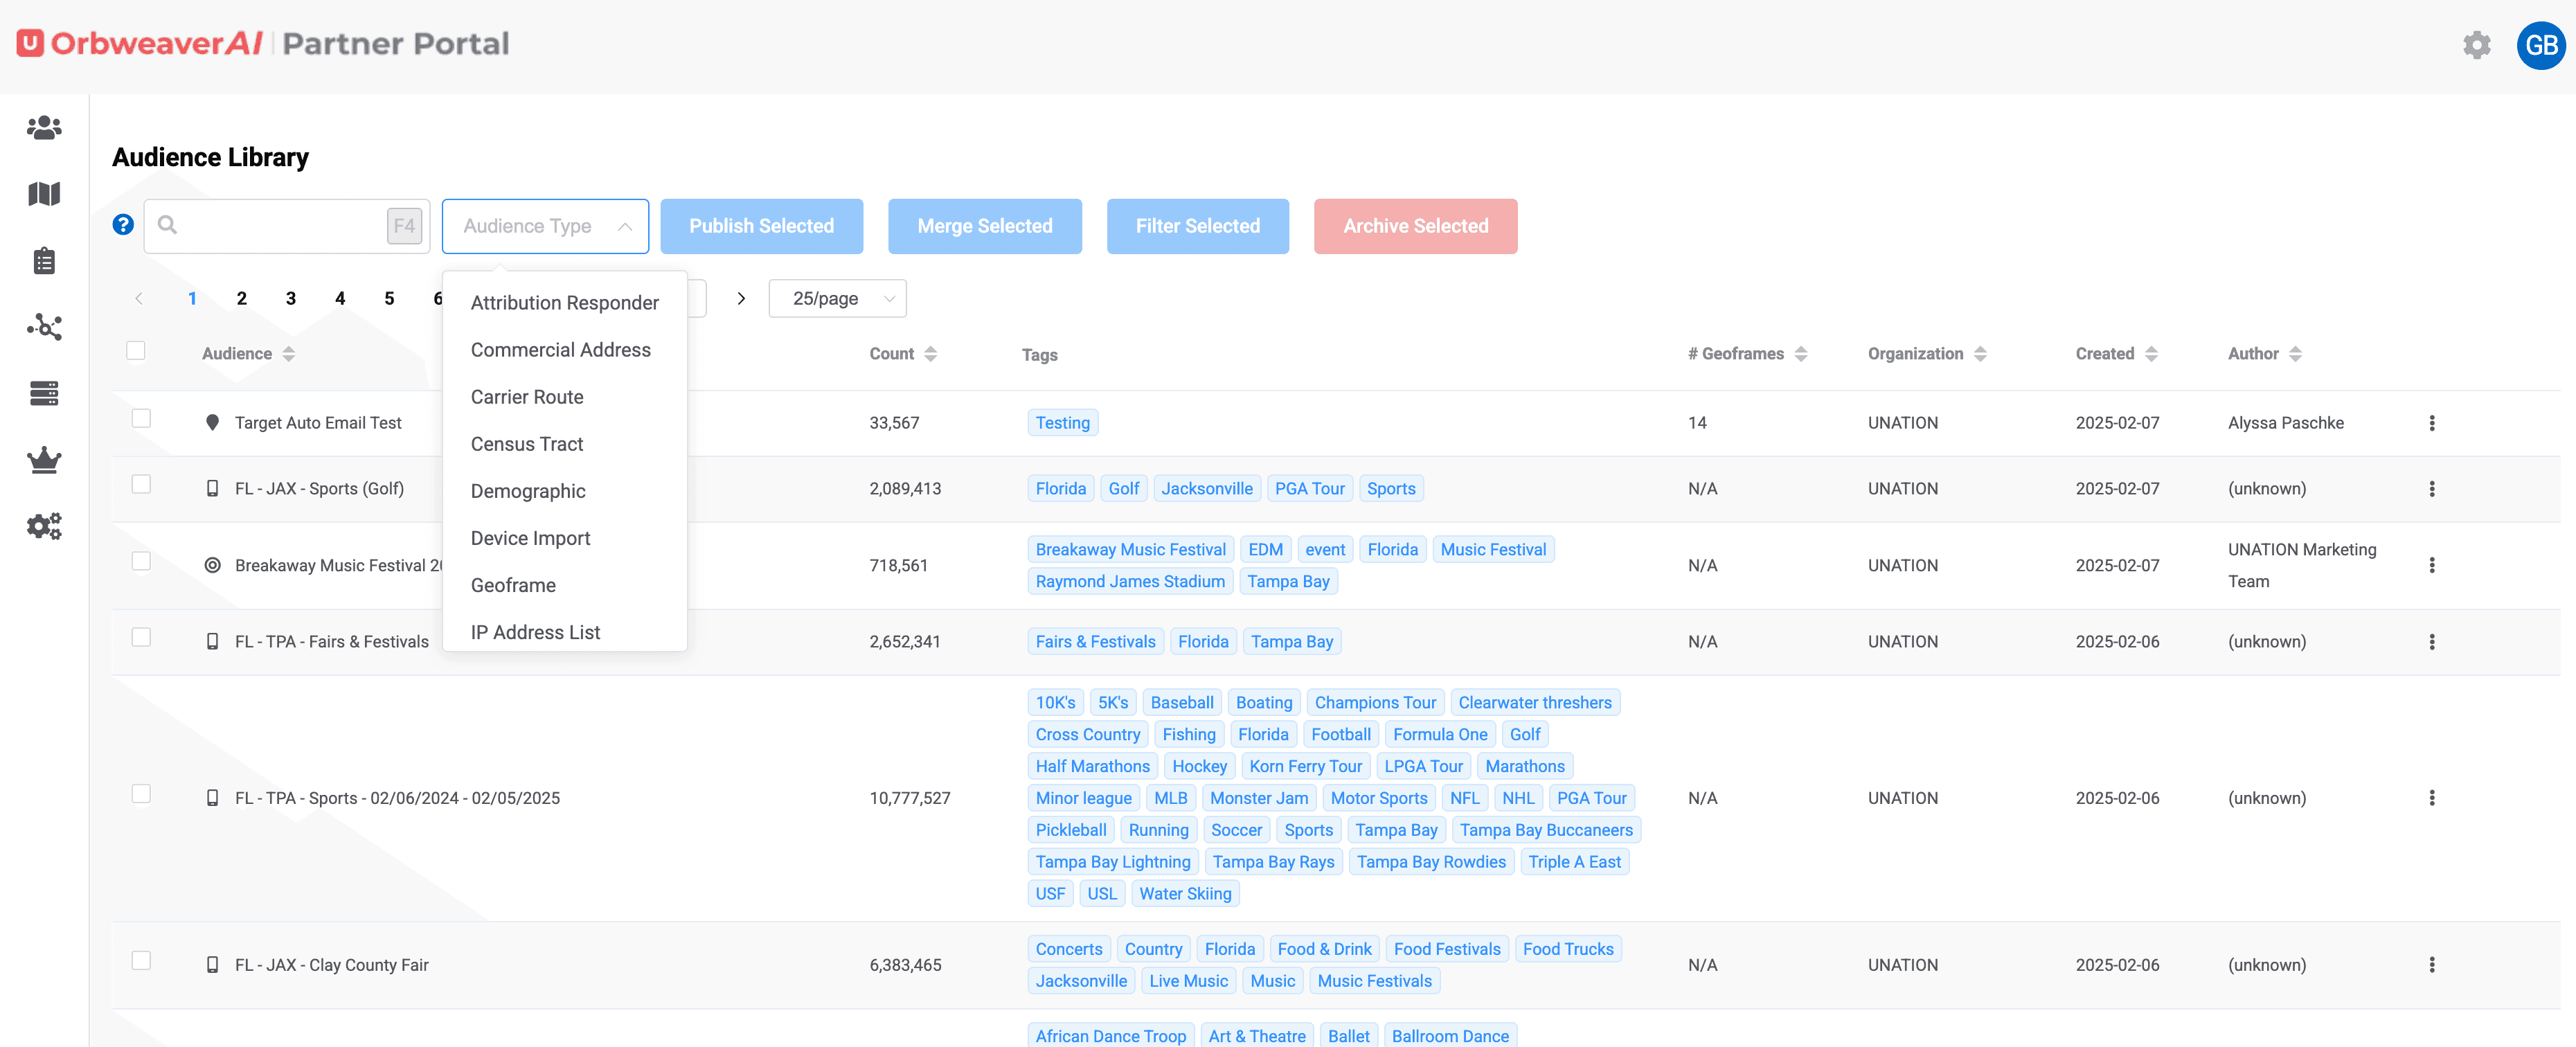Click the Publish Selected button
2576x1047 pixels.
pyautogui.click(x=761, y=226)
